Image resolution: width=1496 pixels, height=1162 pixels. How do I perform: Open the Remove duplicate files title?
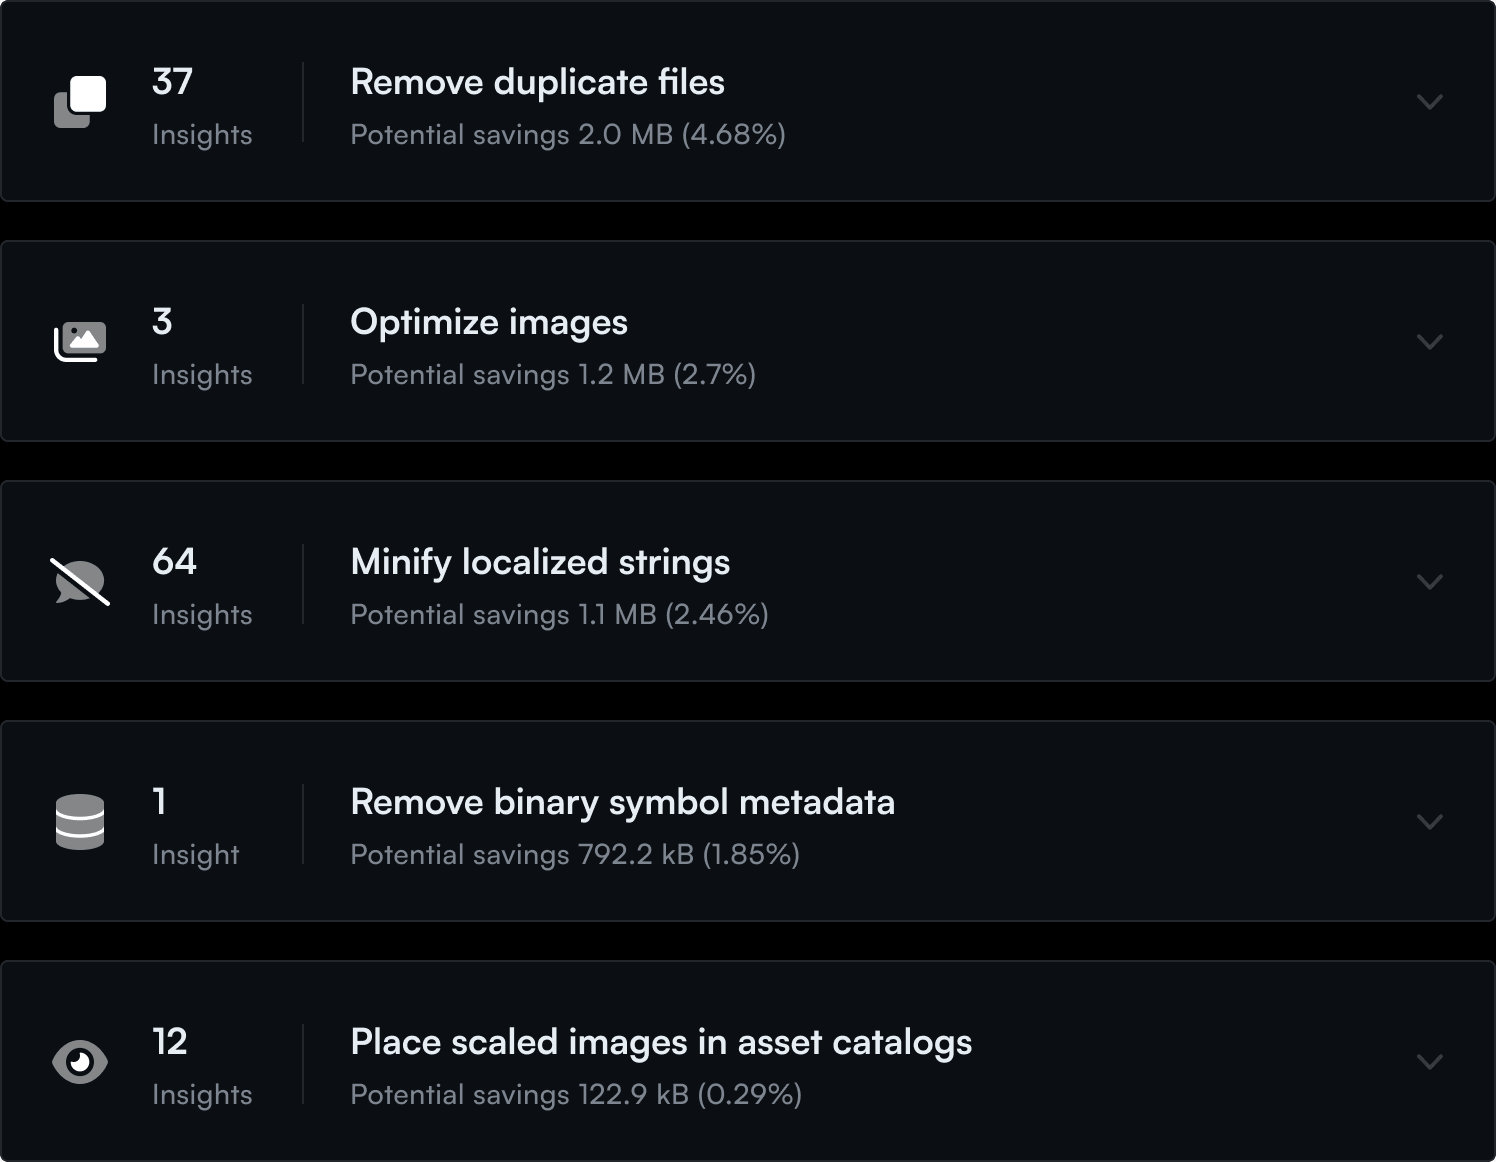537,82
